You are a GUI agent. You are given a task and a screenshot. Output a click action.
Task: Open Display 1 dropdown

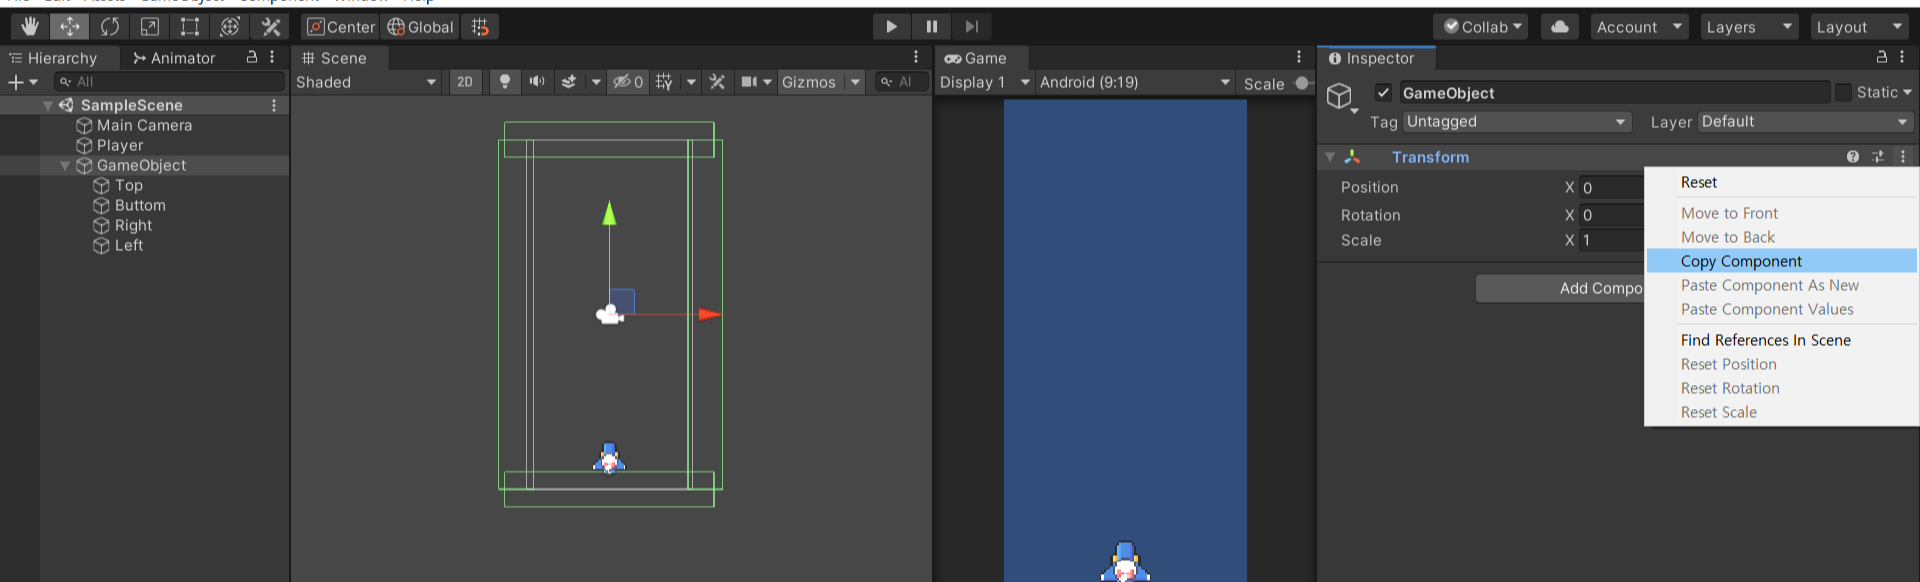click(x=985, y=82)
